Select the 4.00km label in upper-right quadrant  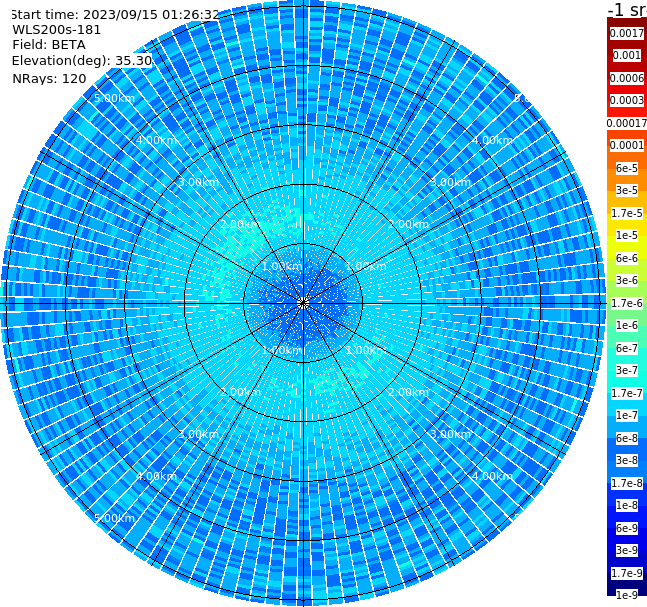492,140
